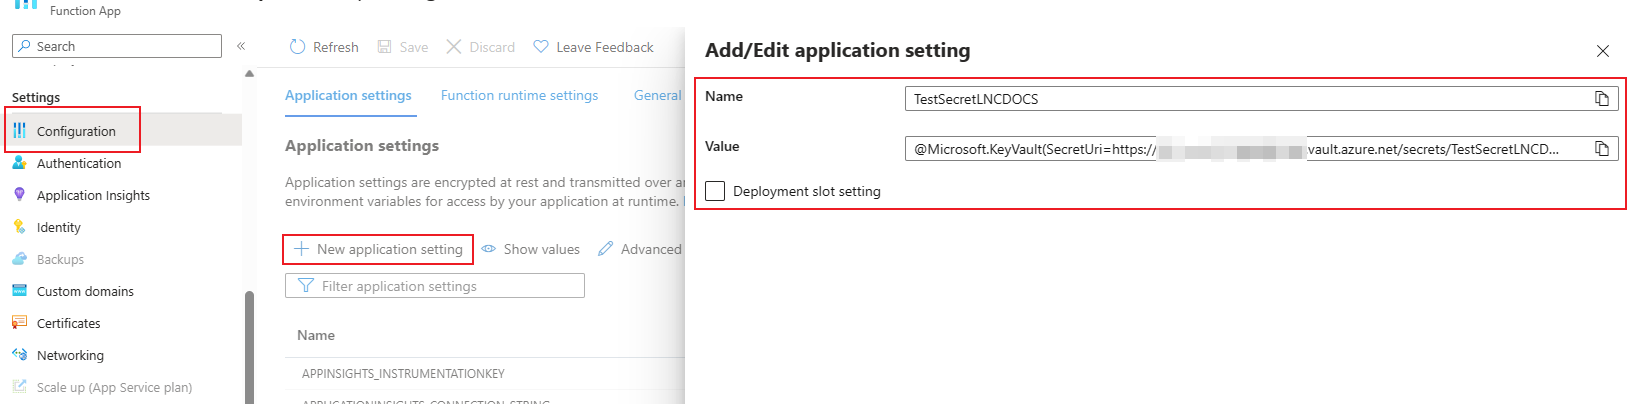Click the plus icon for new setting

[301, 249]
